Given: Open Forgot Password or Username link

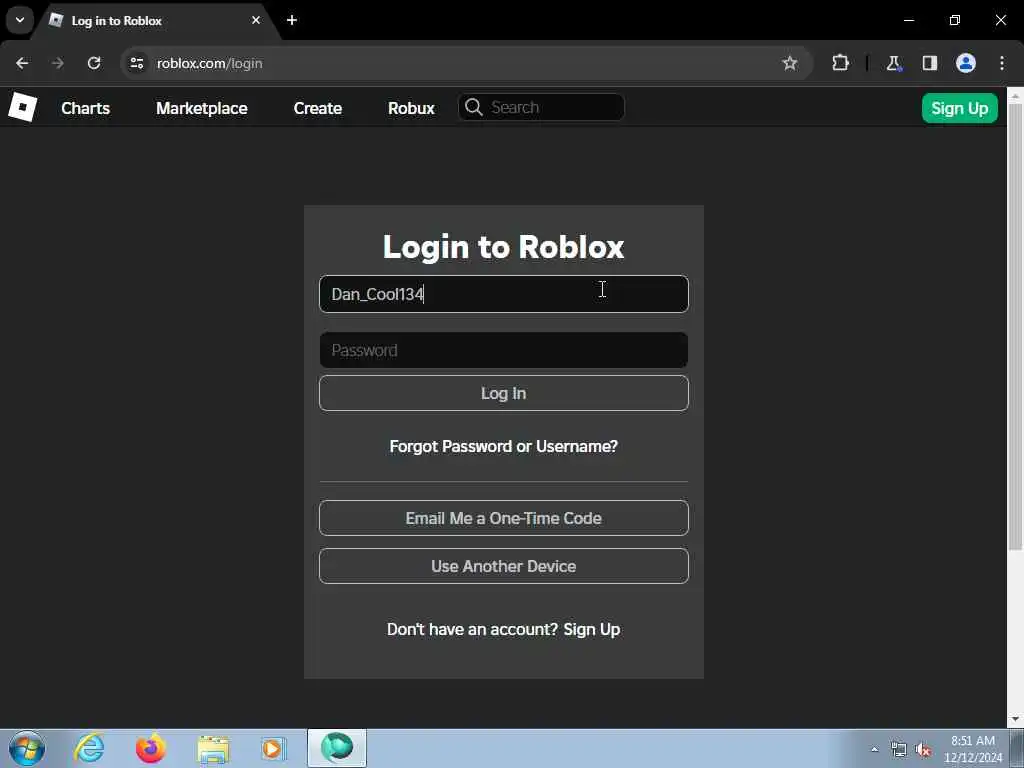Looking at the screenshot, I should pyautogui.click(x=504, y=446).
